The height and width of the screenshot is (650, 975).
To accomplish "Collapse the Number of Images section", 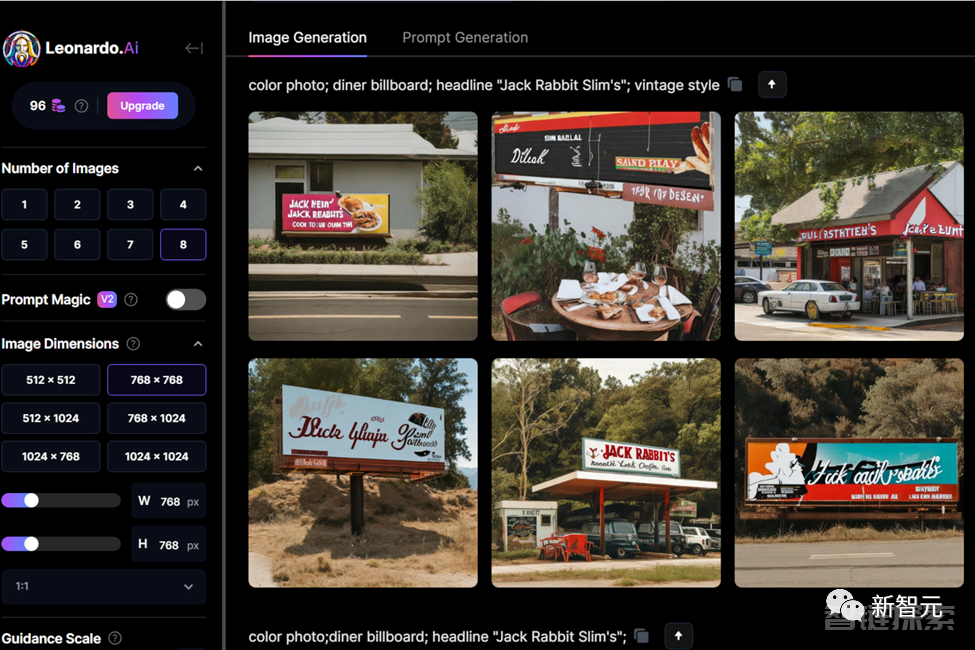I will coord(198,169).
